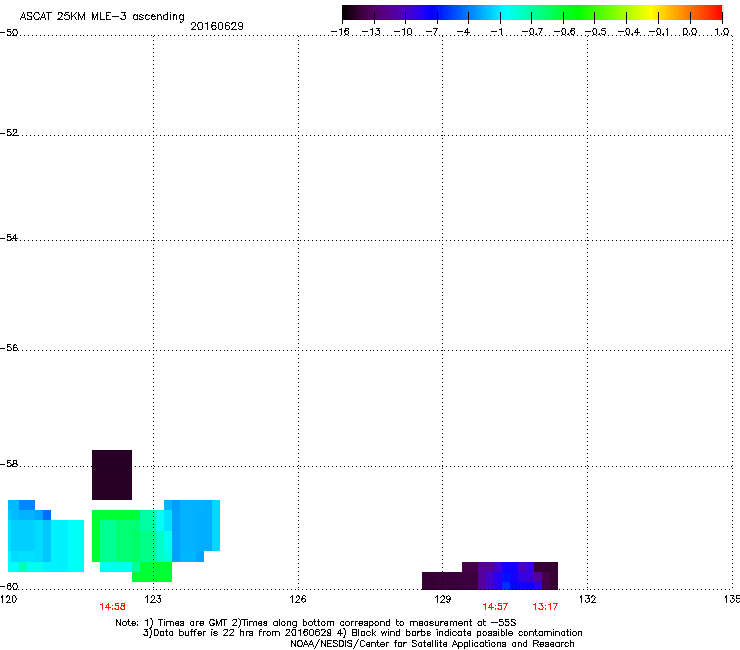
Task: Click the '126' longitude axis label
Action: pos(298,599)
